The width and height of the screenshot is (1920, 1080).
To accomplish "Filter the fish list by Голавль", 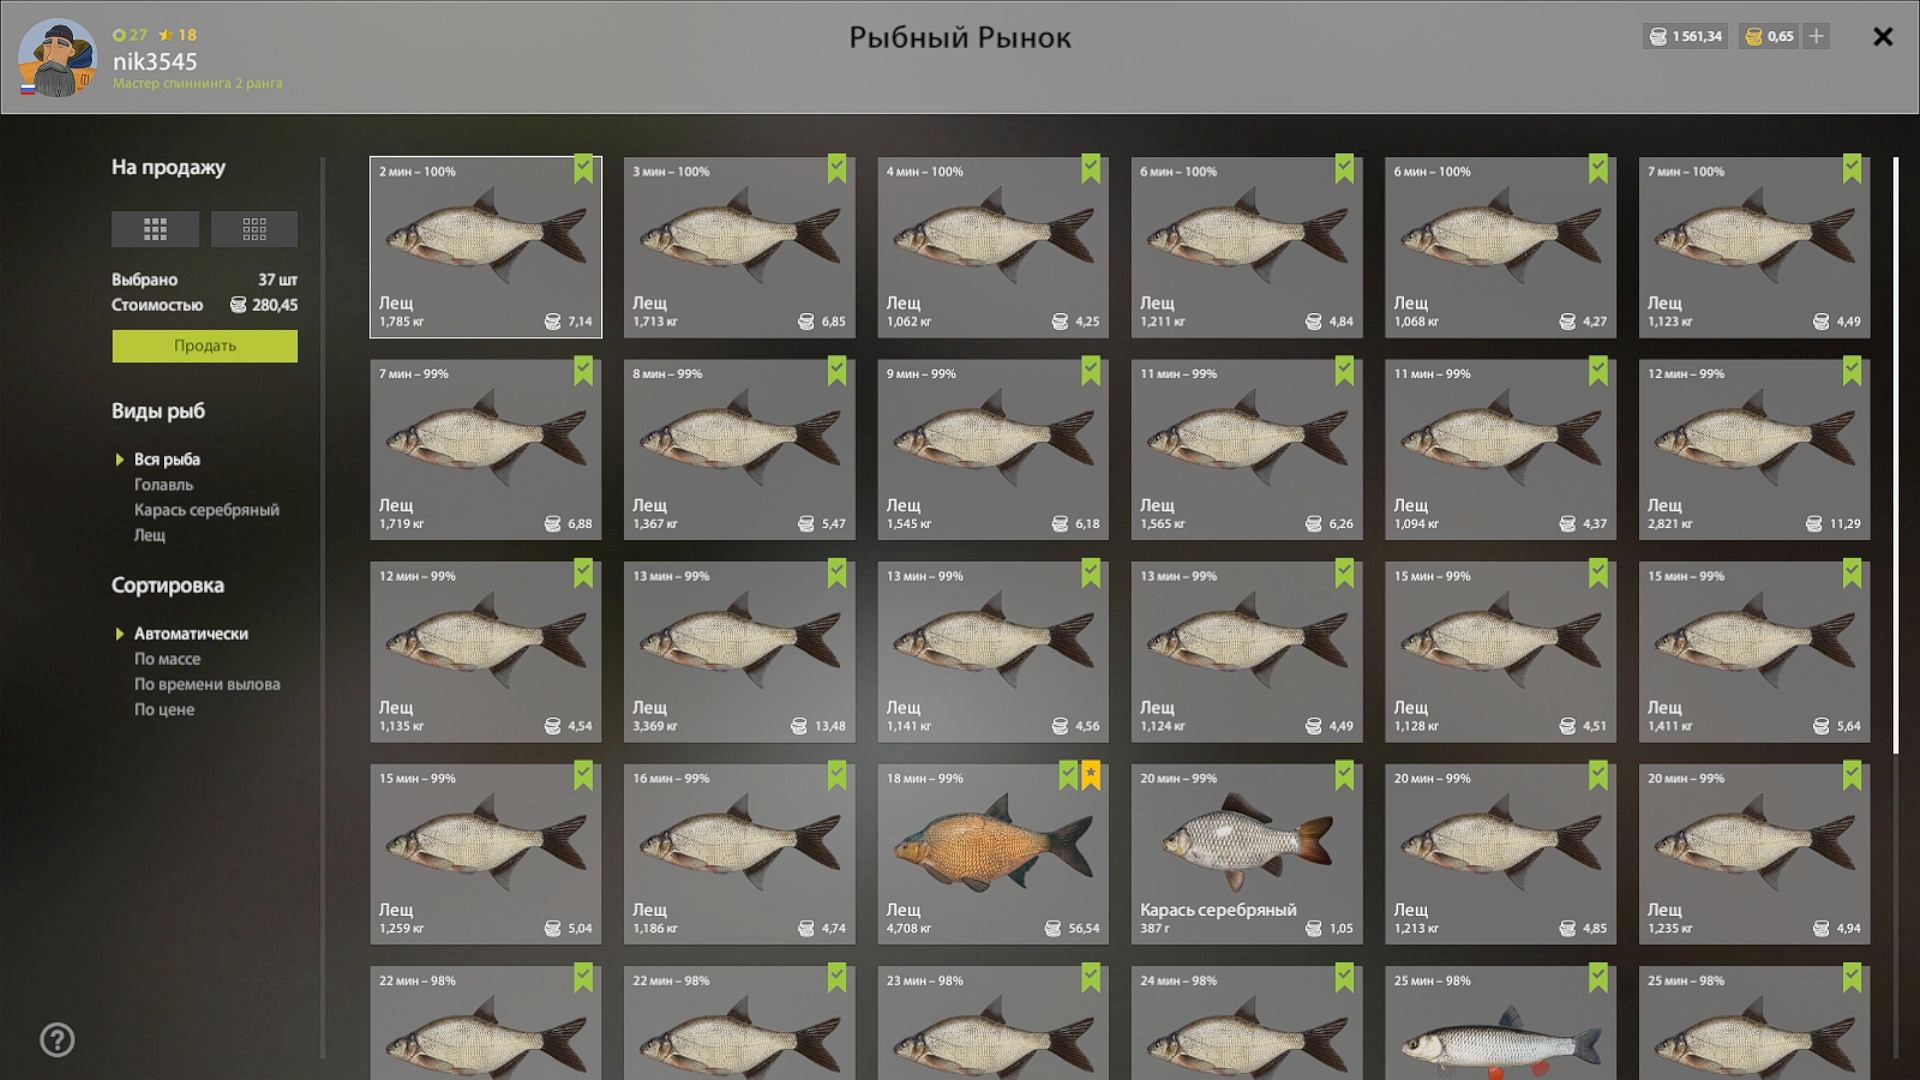I will (x=164, y=485).
